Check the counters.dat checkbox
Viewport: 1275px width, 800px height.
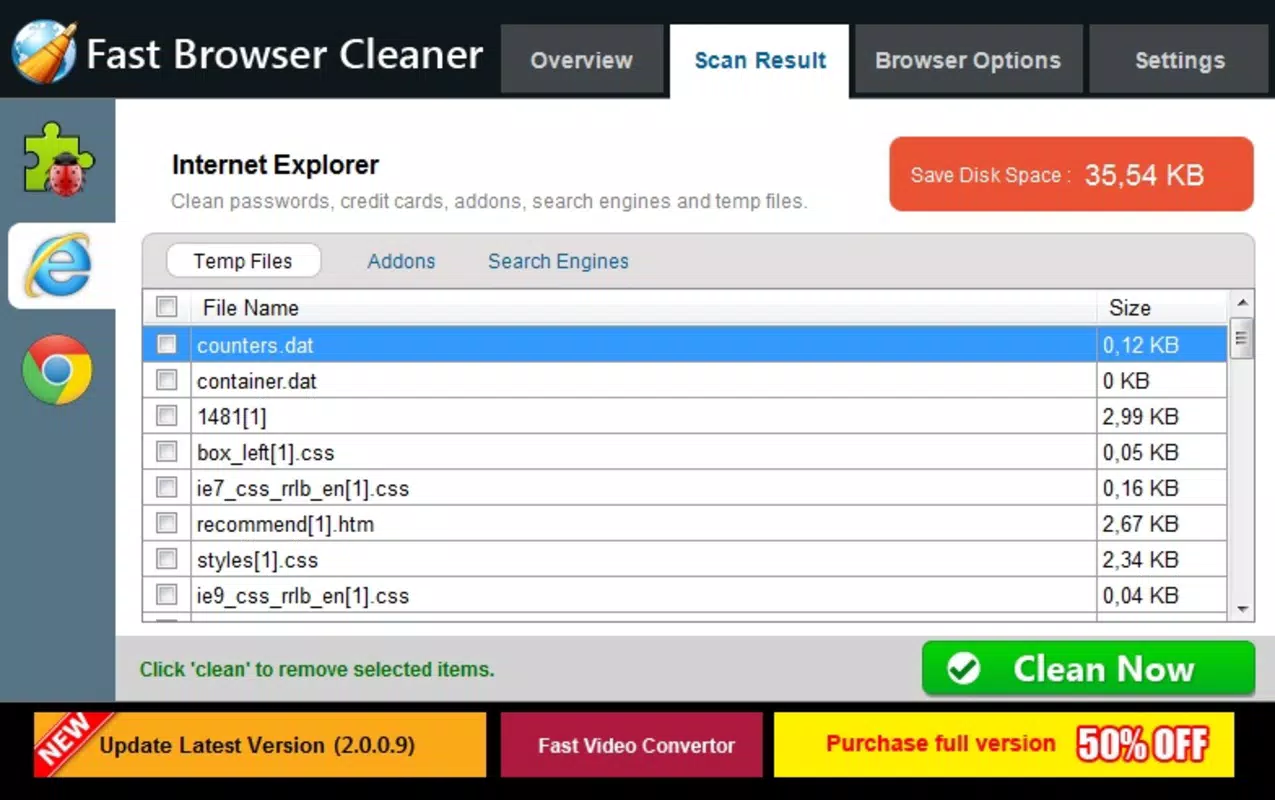coord(167,344)
